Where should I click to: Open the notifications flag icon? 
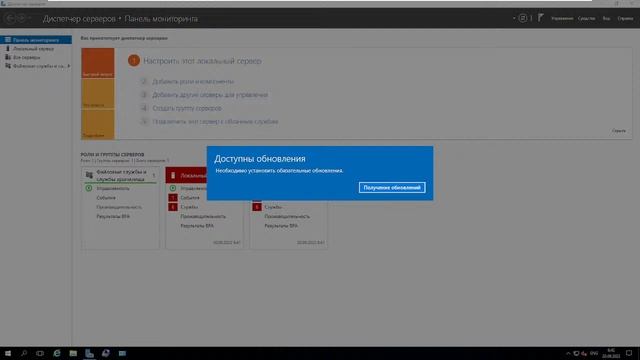540,18
